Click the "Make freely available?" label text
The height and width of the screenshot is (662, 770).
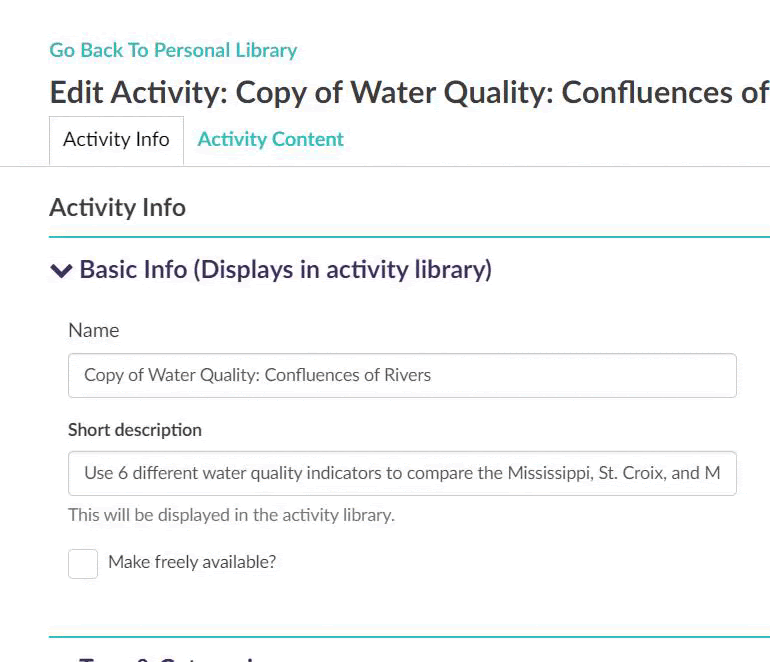pyautogui.click(x=191, y=562)
